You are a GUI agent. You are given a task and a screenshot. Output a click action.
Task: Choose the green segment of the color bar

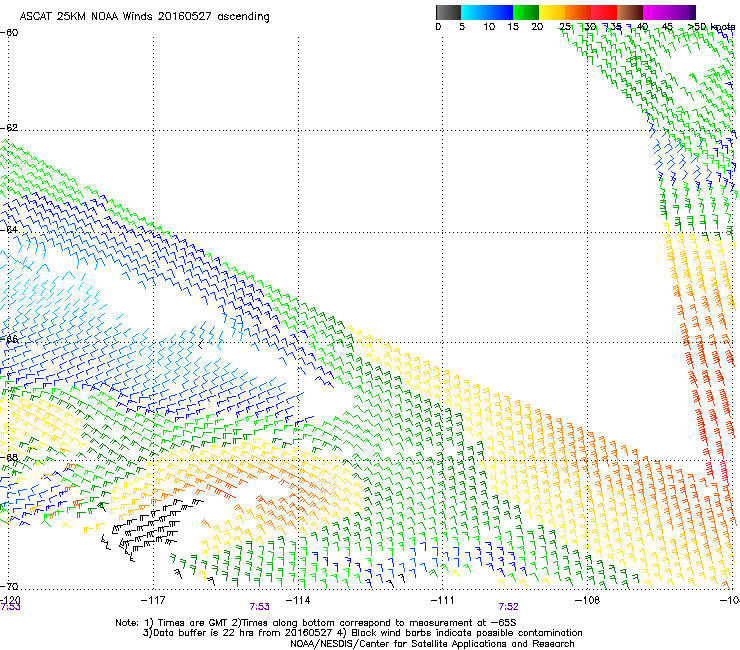[x=526, y=12]
